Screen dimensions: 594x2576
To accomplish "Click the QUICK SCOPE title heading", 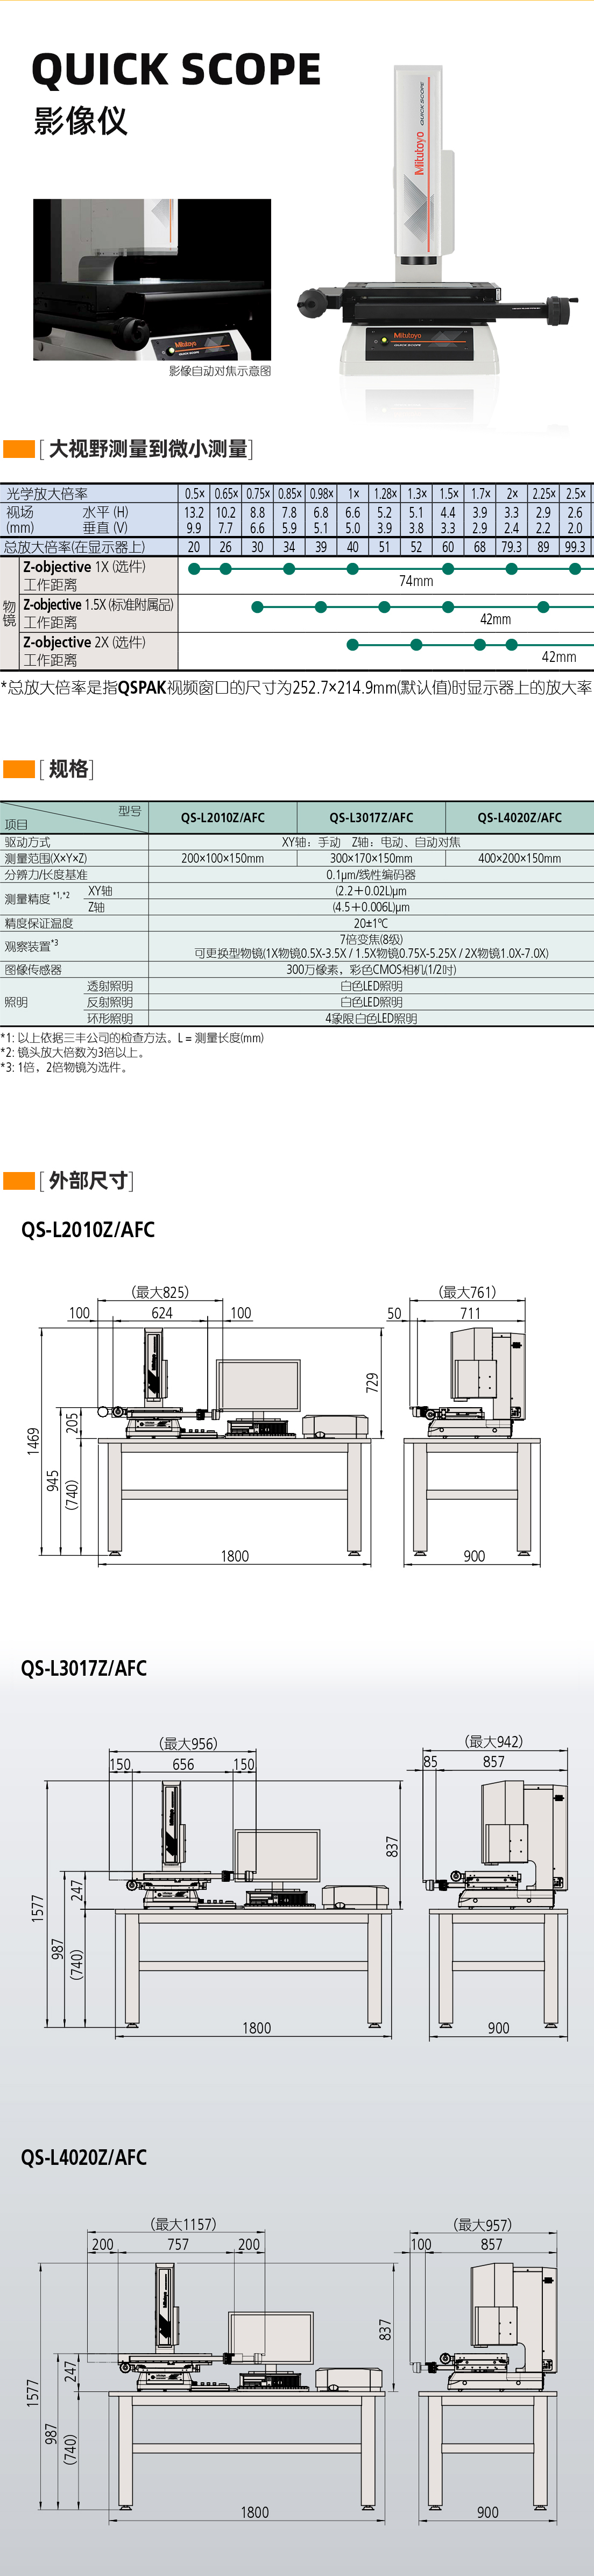I will (176, 70).
